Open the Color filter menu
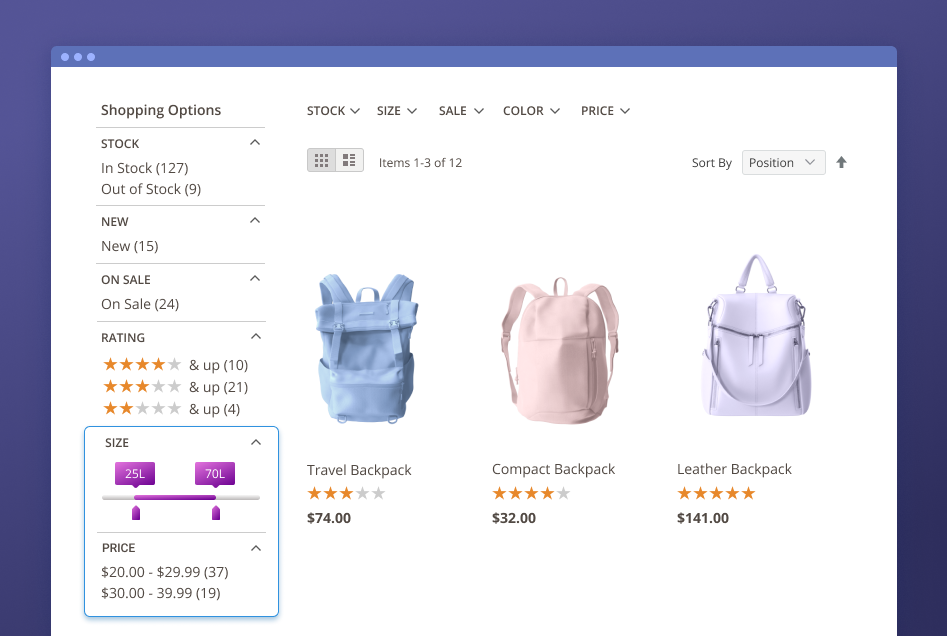 (531, 111)
